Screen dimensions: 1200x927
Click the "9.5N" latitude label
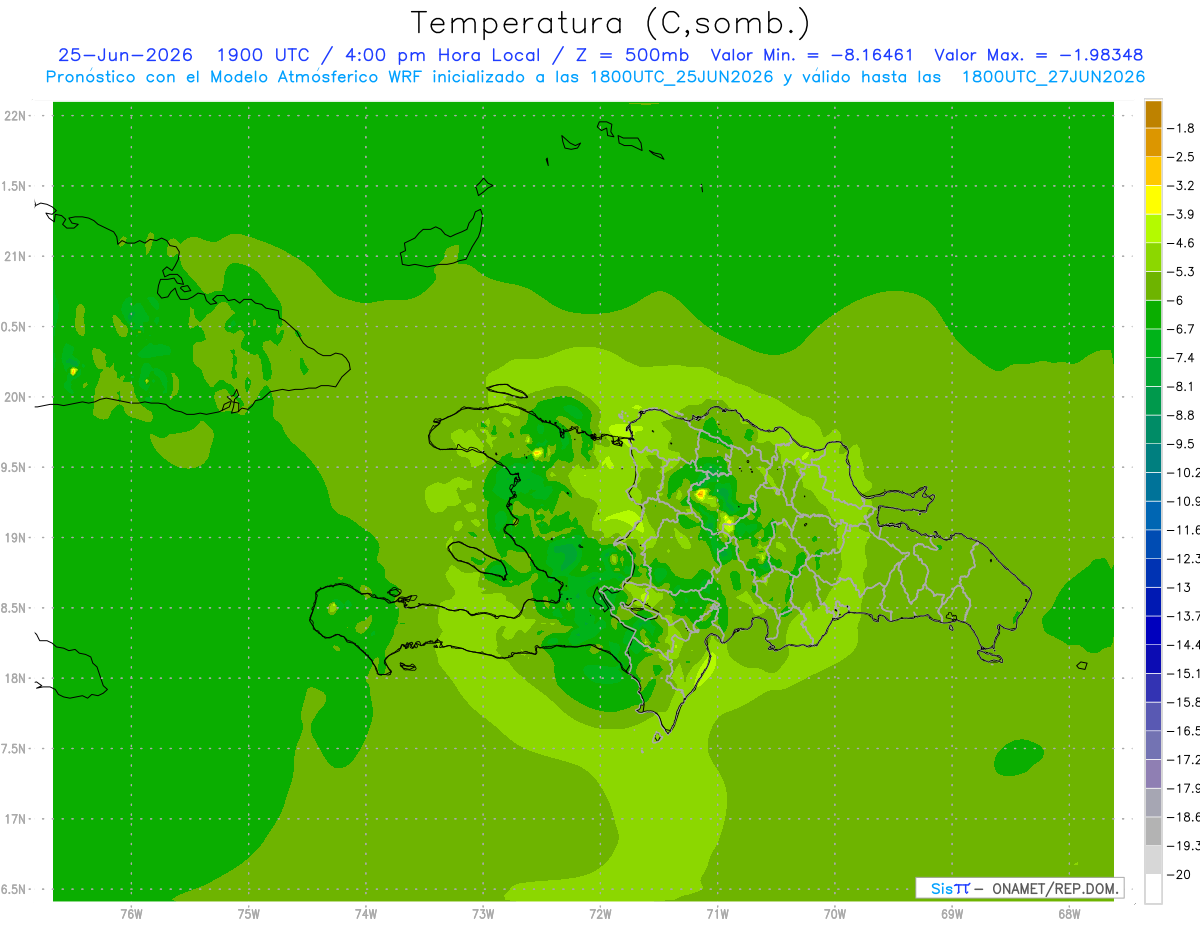tap(15, 467)
